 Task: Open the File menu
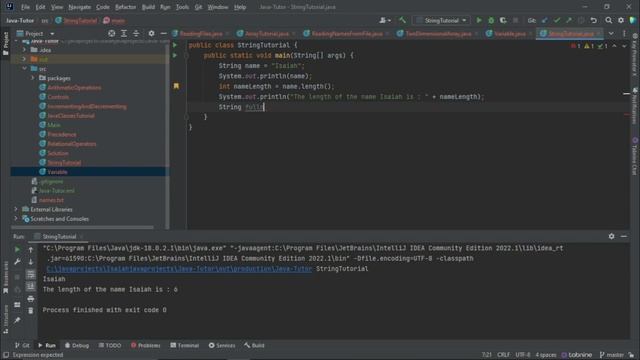(x=25, y=7)
